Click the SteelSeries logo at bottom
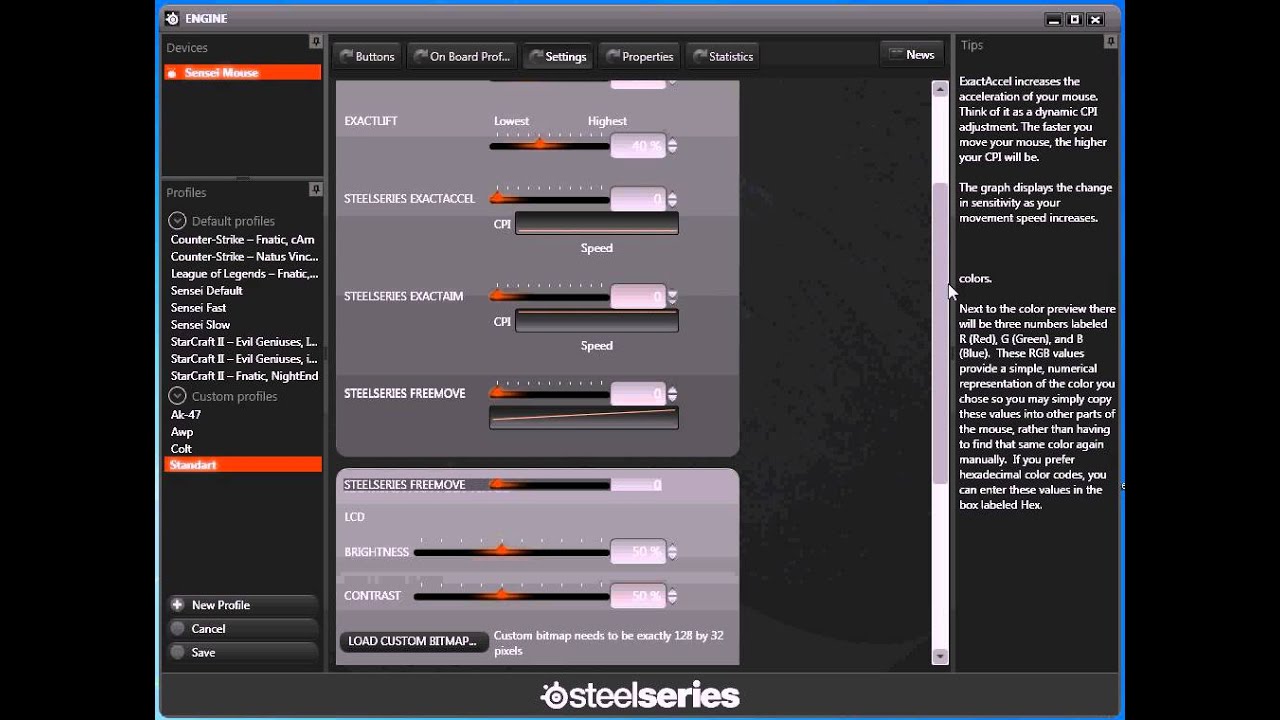This screenshot has width=1280, height=720. point(640,695)
